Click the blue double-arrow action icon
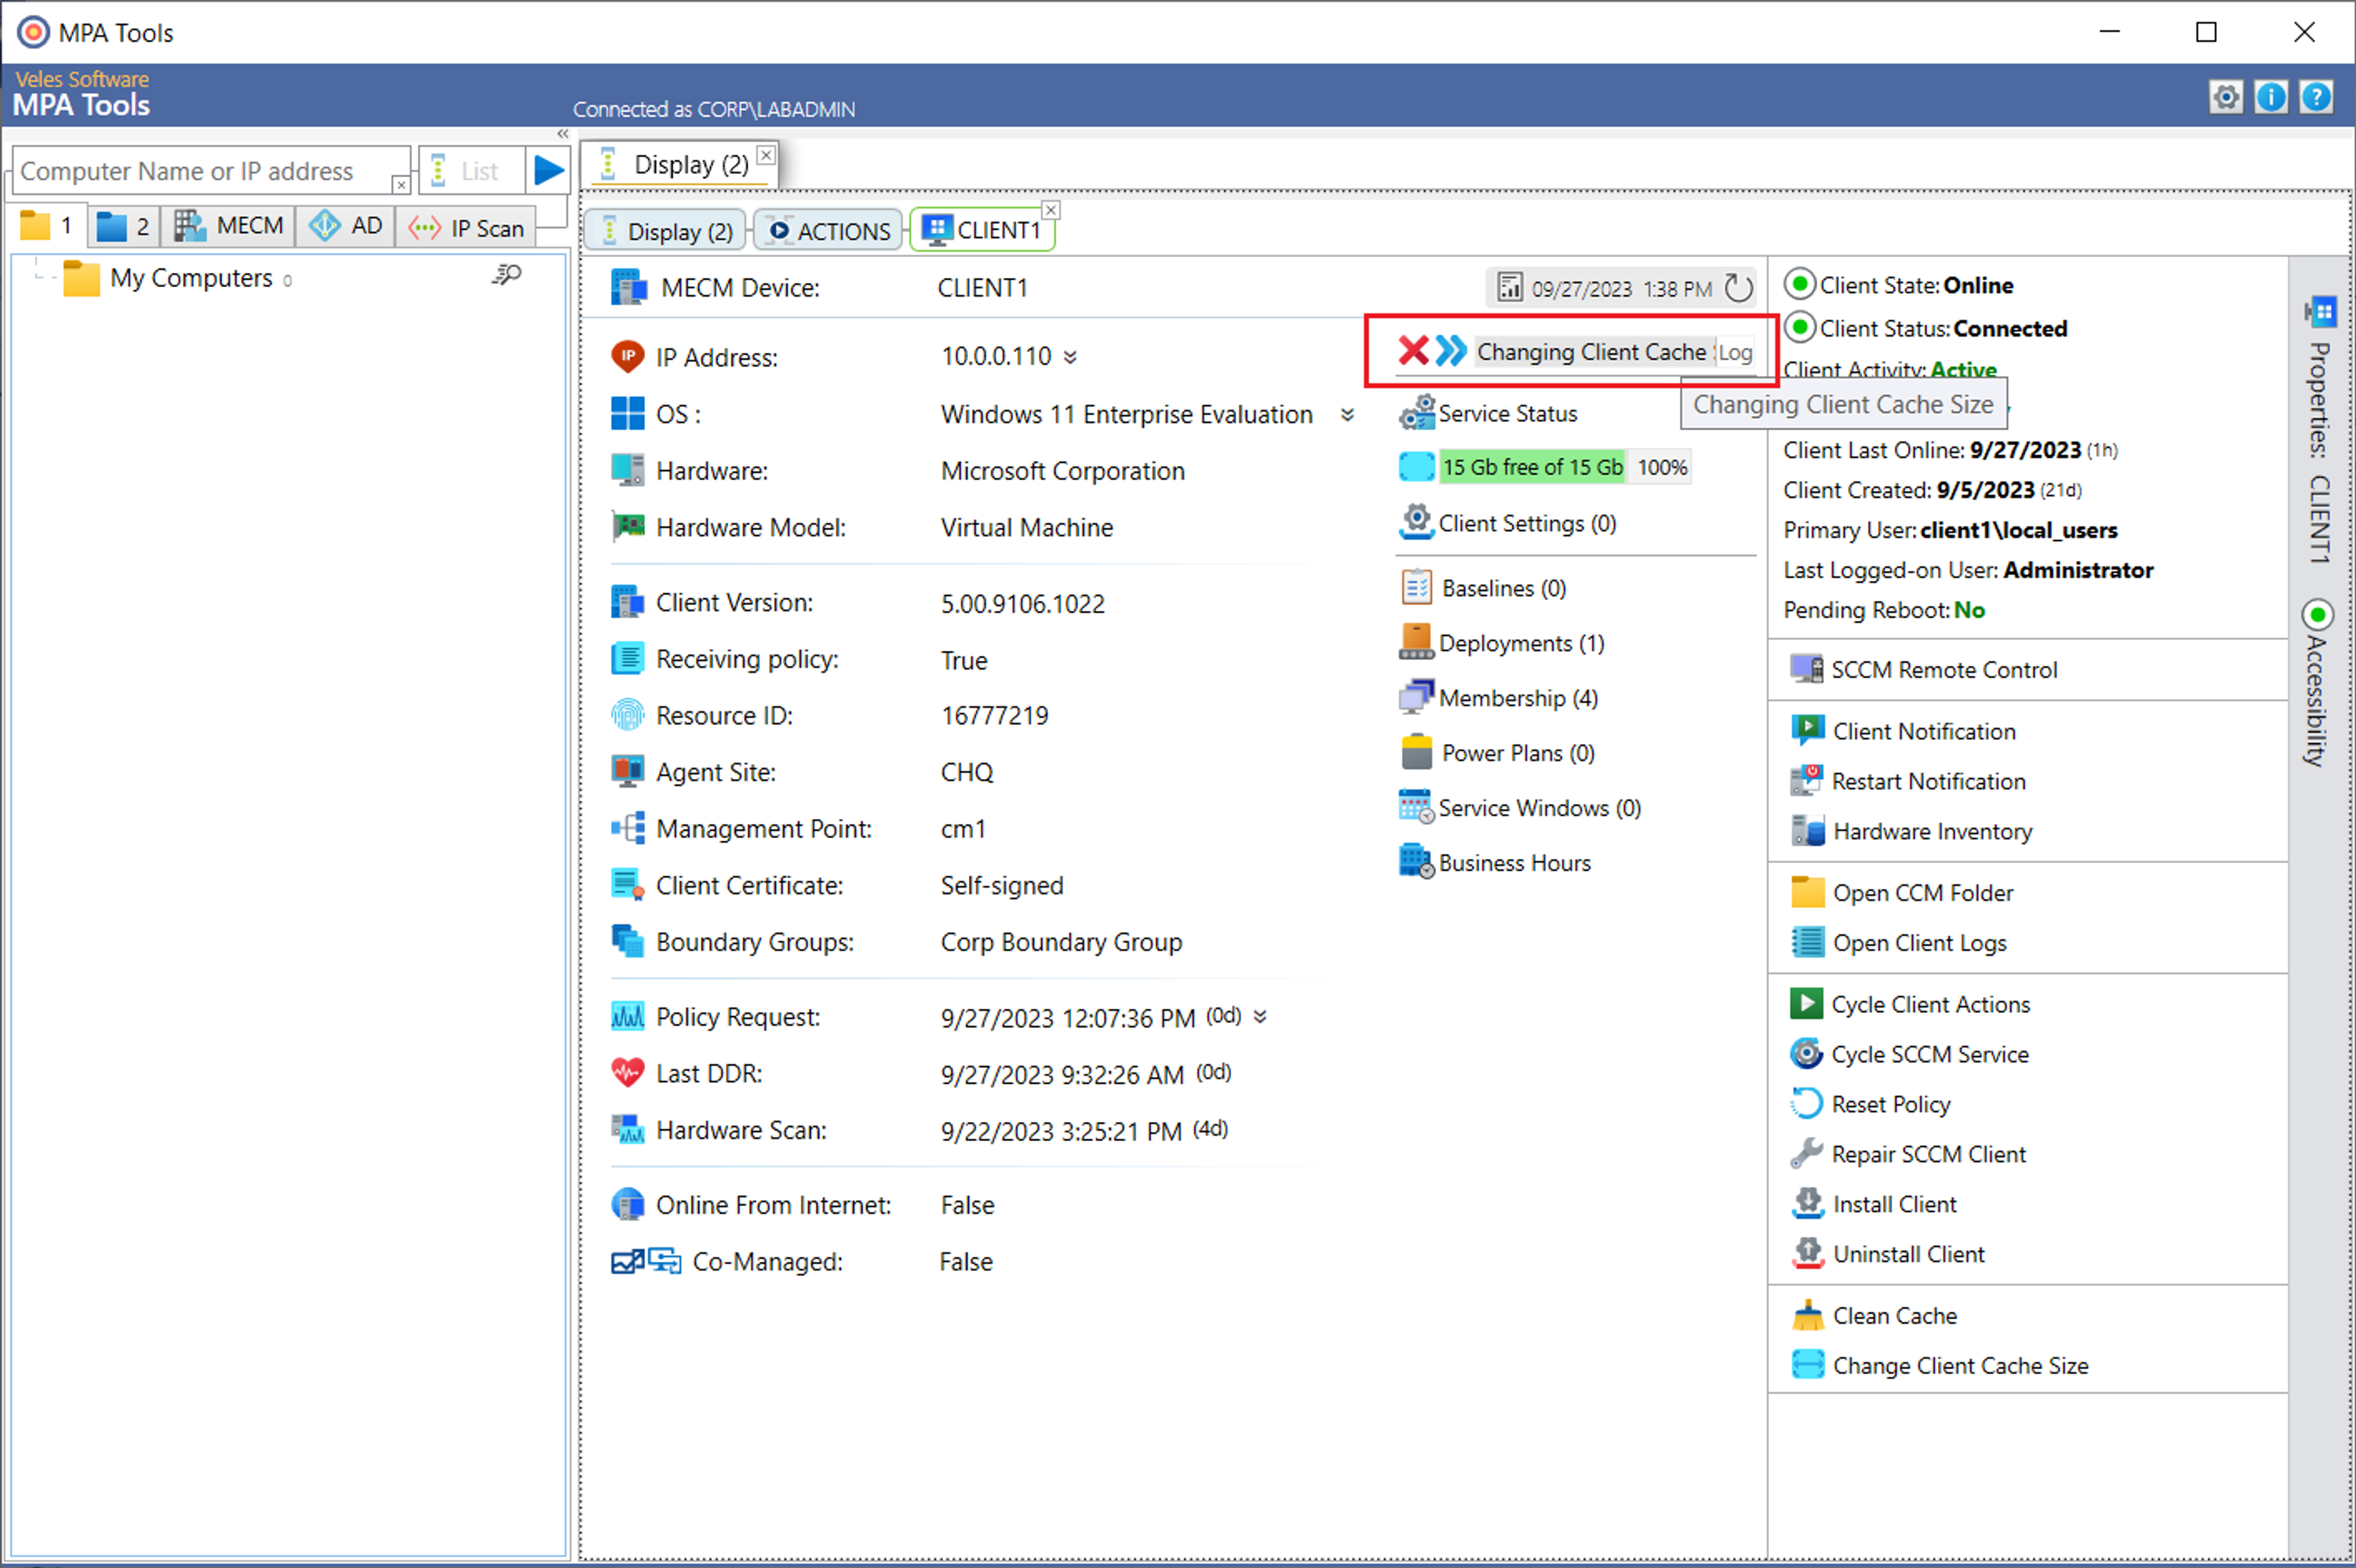The width and height of the screenshot is (2356, 1568). (1451, 351)
